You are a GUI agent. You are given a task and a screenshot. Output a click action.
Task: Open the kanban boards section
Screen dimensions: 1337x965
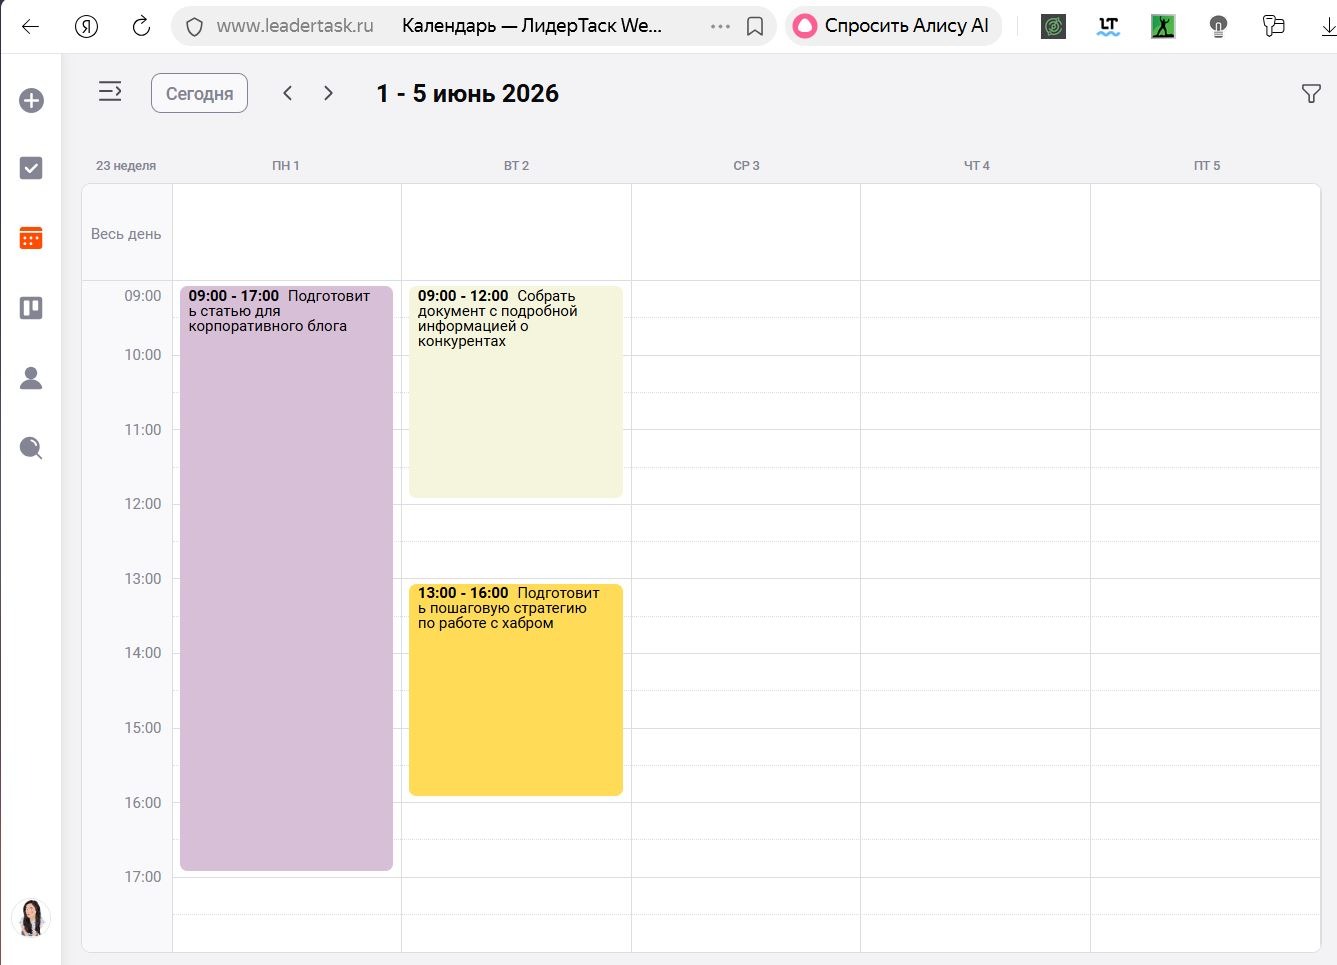(31, 308)
